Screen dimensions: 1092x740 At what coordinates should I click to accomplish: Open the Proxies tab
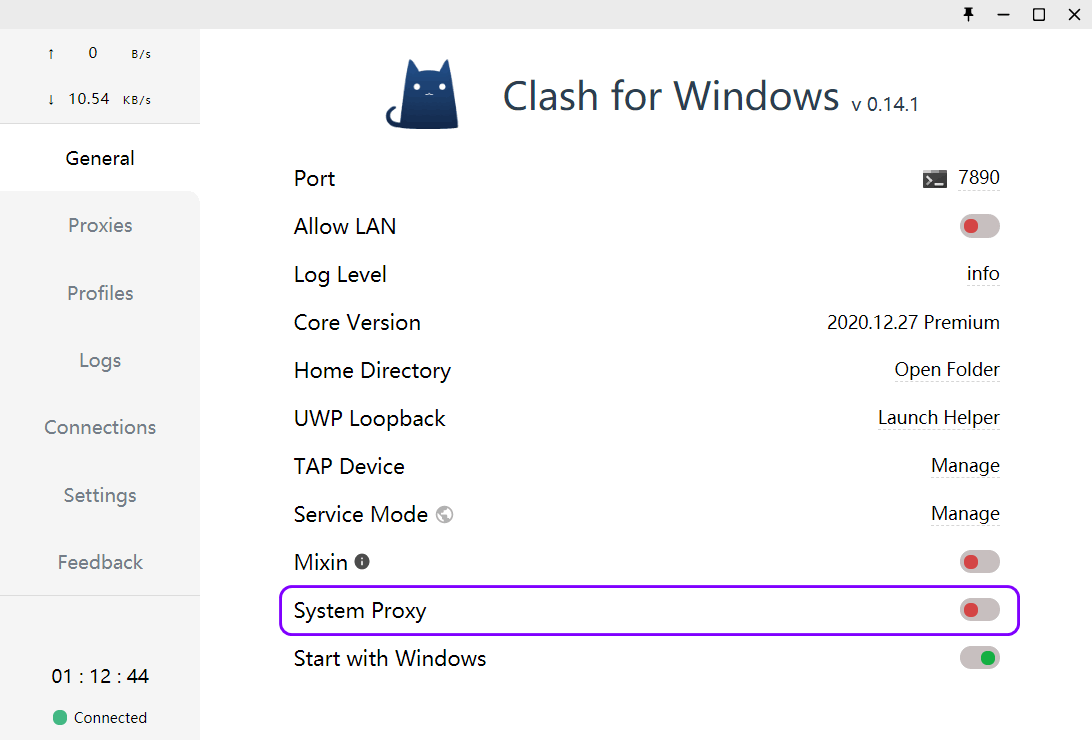click(x=100, y=226)
